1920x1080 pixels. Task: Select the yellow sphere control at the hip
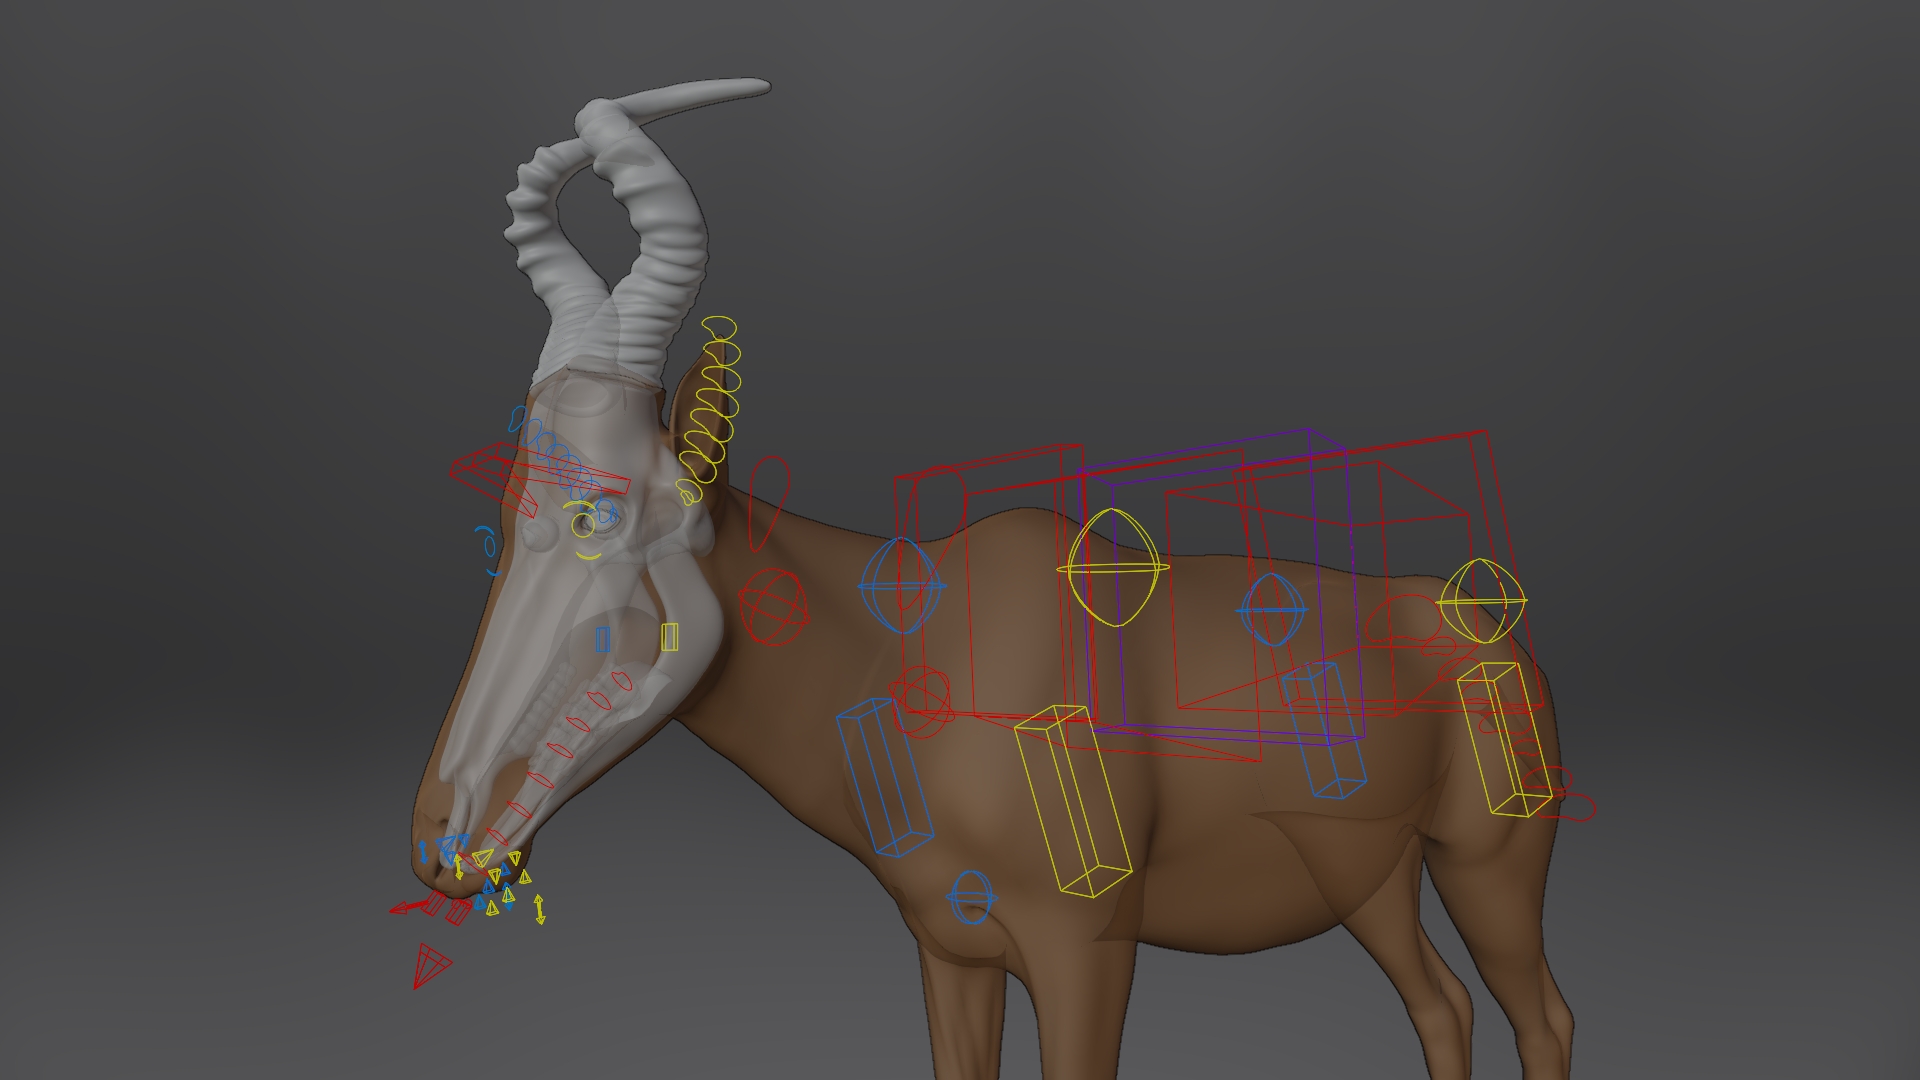[x=1482, y=601]
